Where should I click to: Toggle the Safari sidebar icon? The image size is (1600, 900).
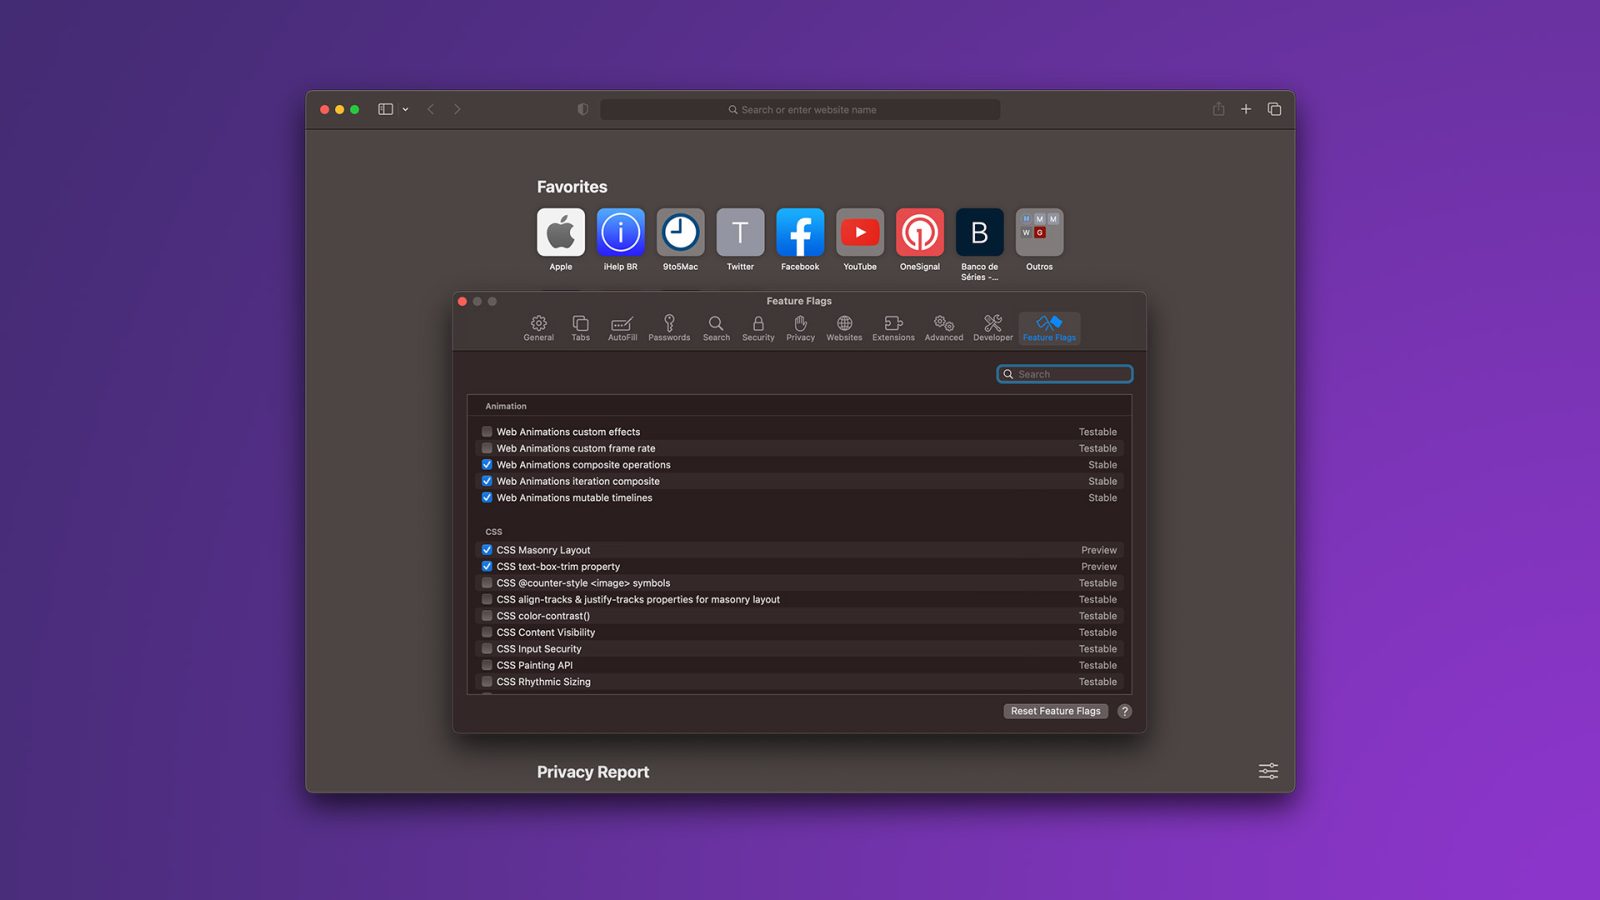(385, 109)
